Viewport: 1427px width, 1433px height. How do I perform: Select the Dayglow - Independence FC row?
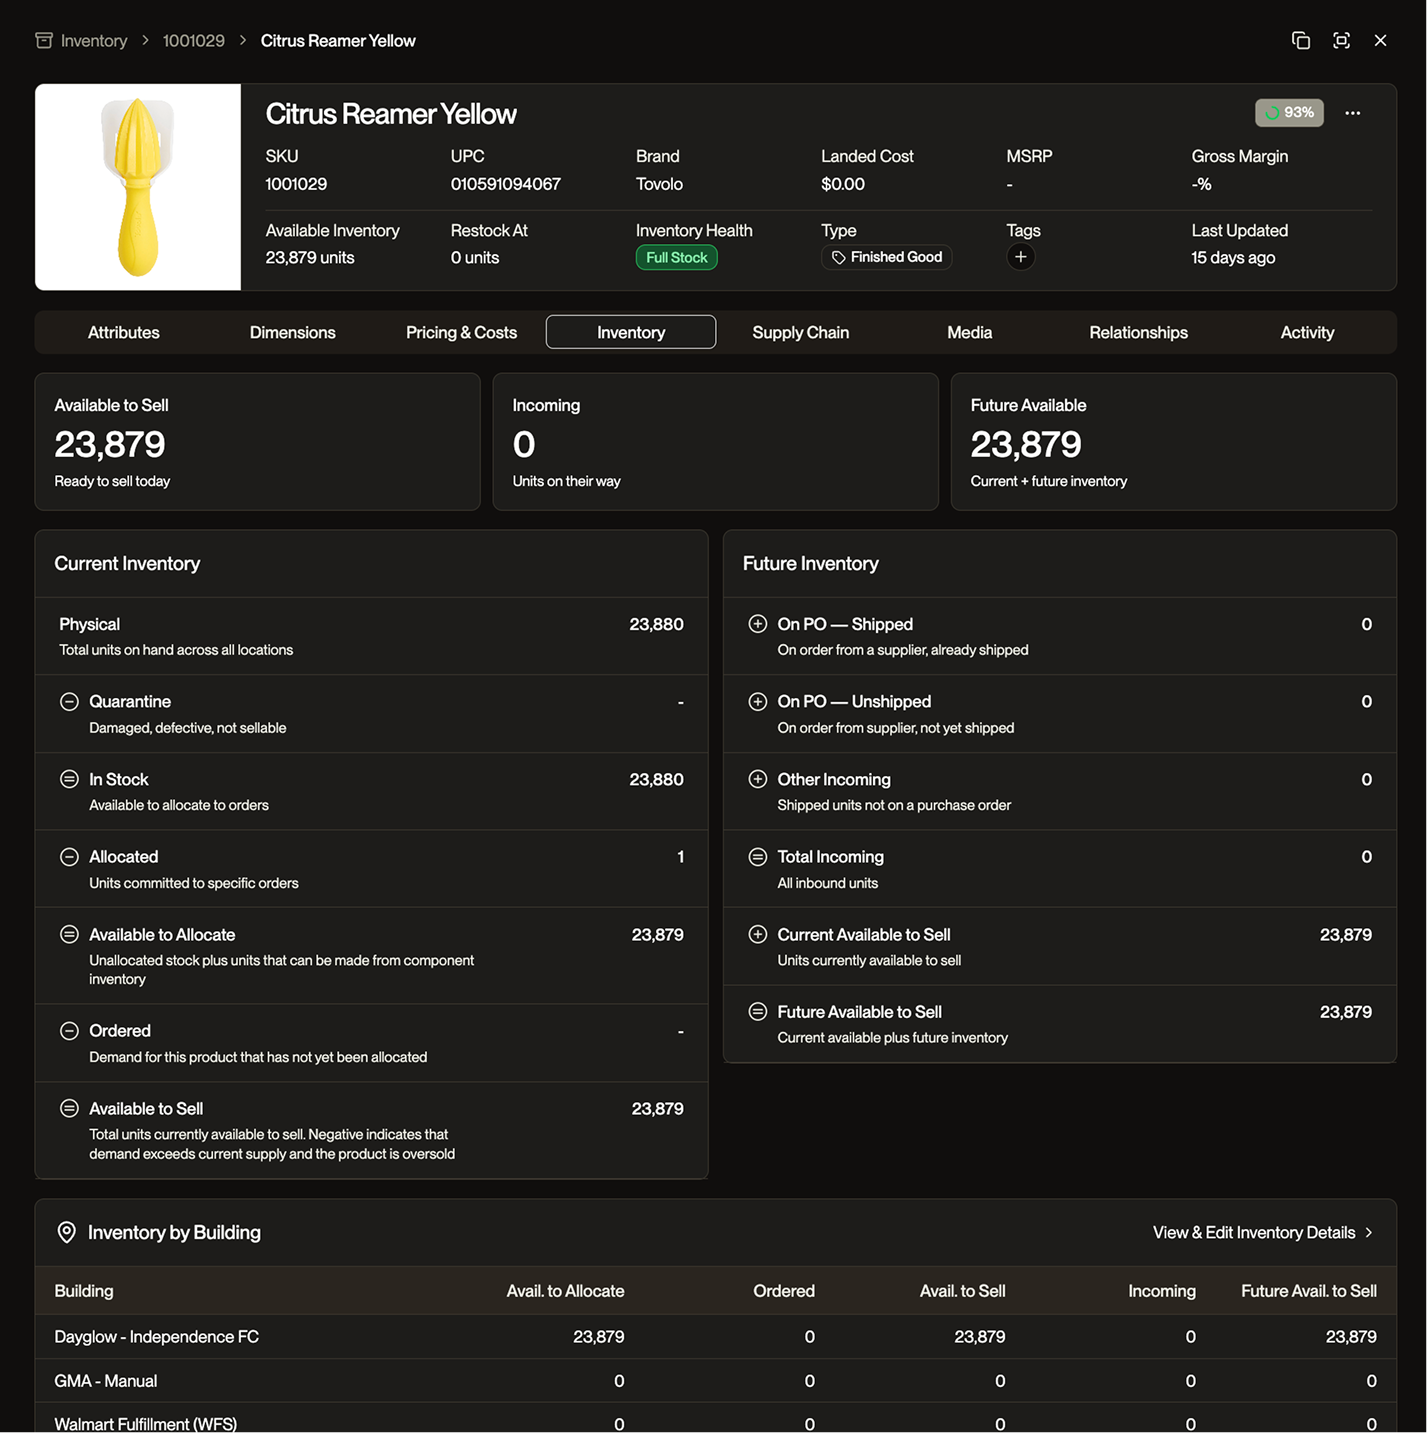coord(716,1337)
